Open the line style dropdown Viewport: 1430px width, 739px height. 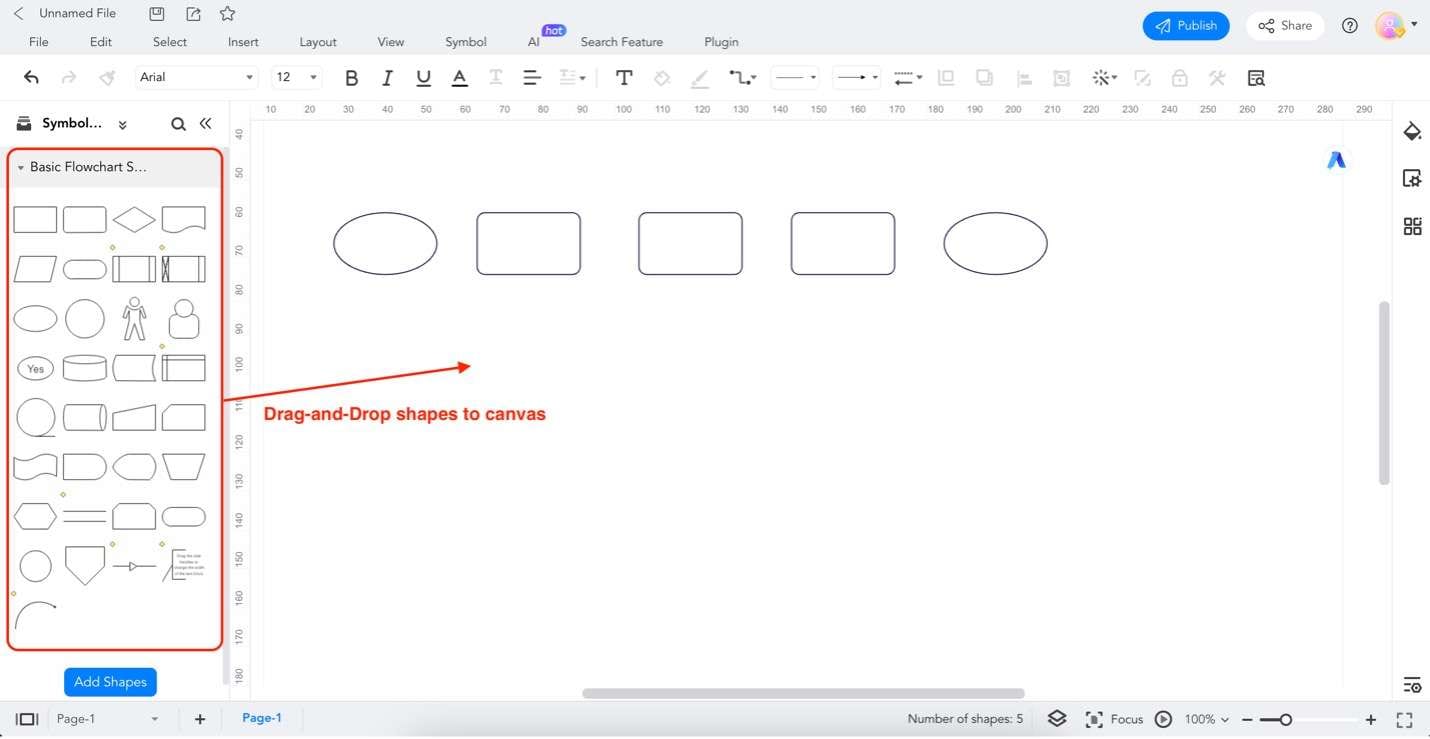[795, 77]
